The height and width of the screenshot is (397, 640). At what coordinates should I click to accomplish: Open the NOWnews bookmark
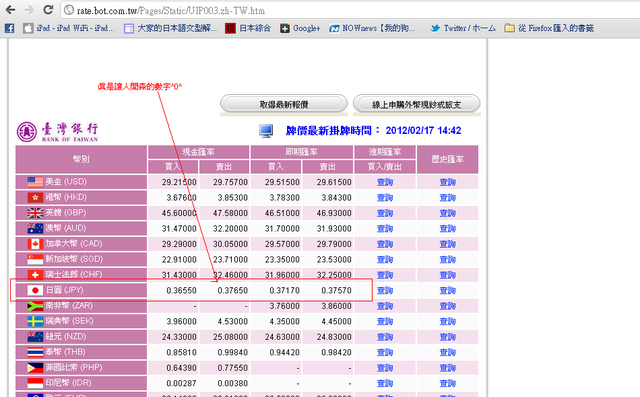tap(372, 28)
